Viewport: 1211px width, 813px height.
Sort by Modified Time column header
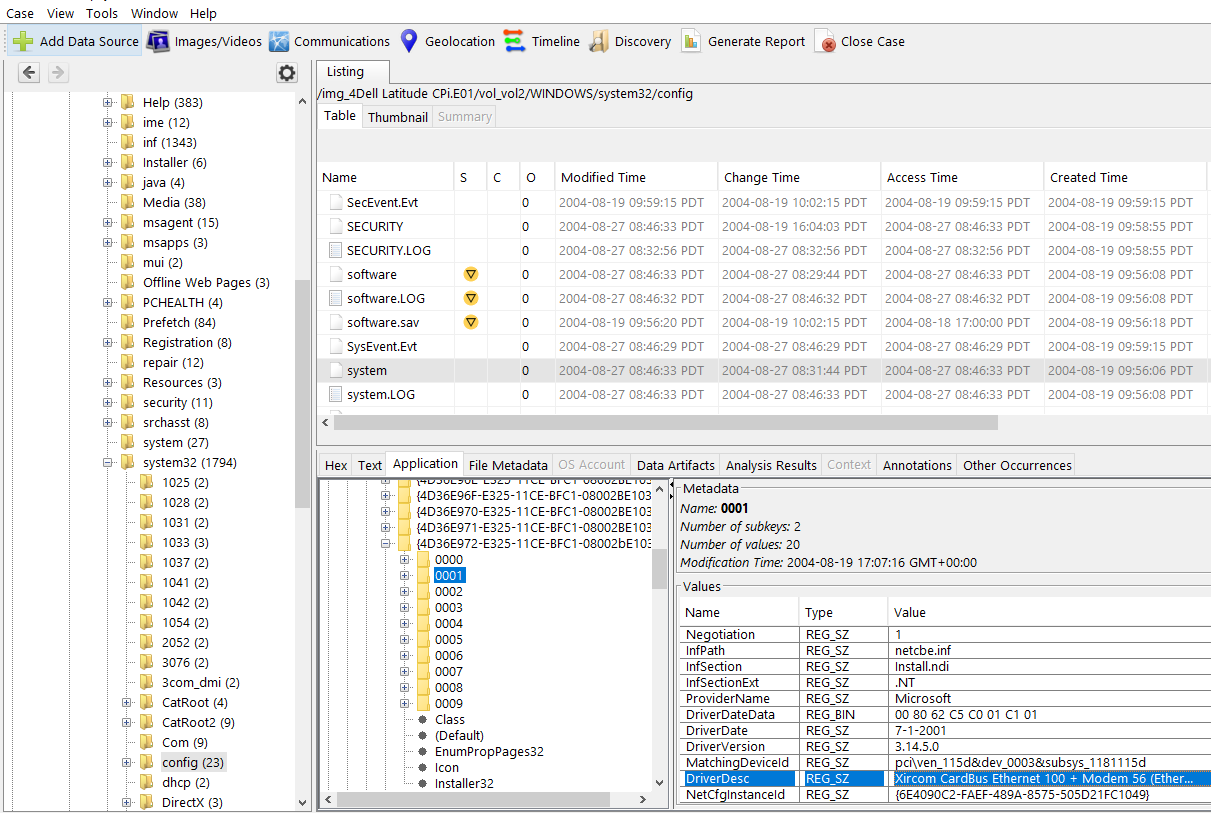coord(603,177)
